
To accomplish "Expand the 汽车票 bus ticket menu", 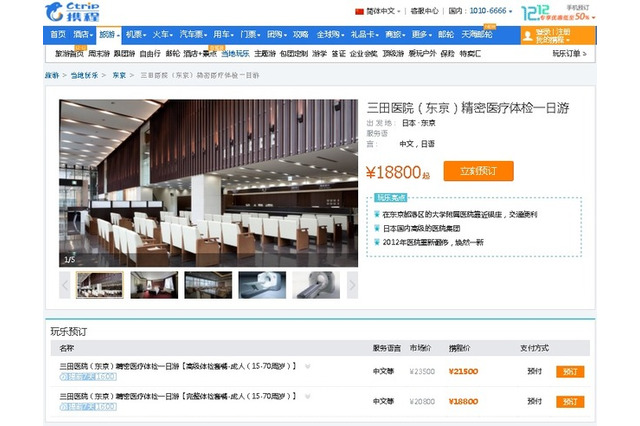I will coord(193,35).
